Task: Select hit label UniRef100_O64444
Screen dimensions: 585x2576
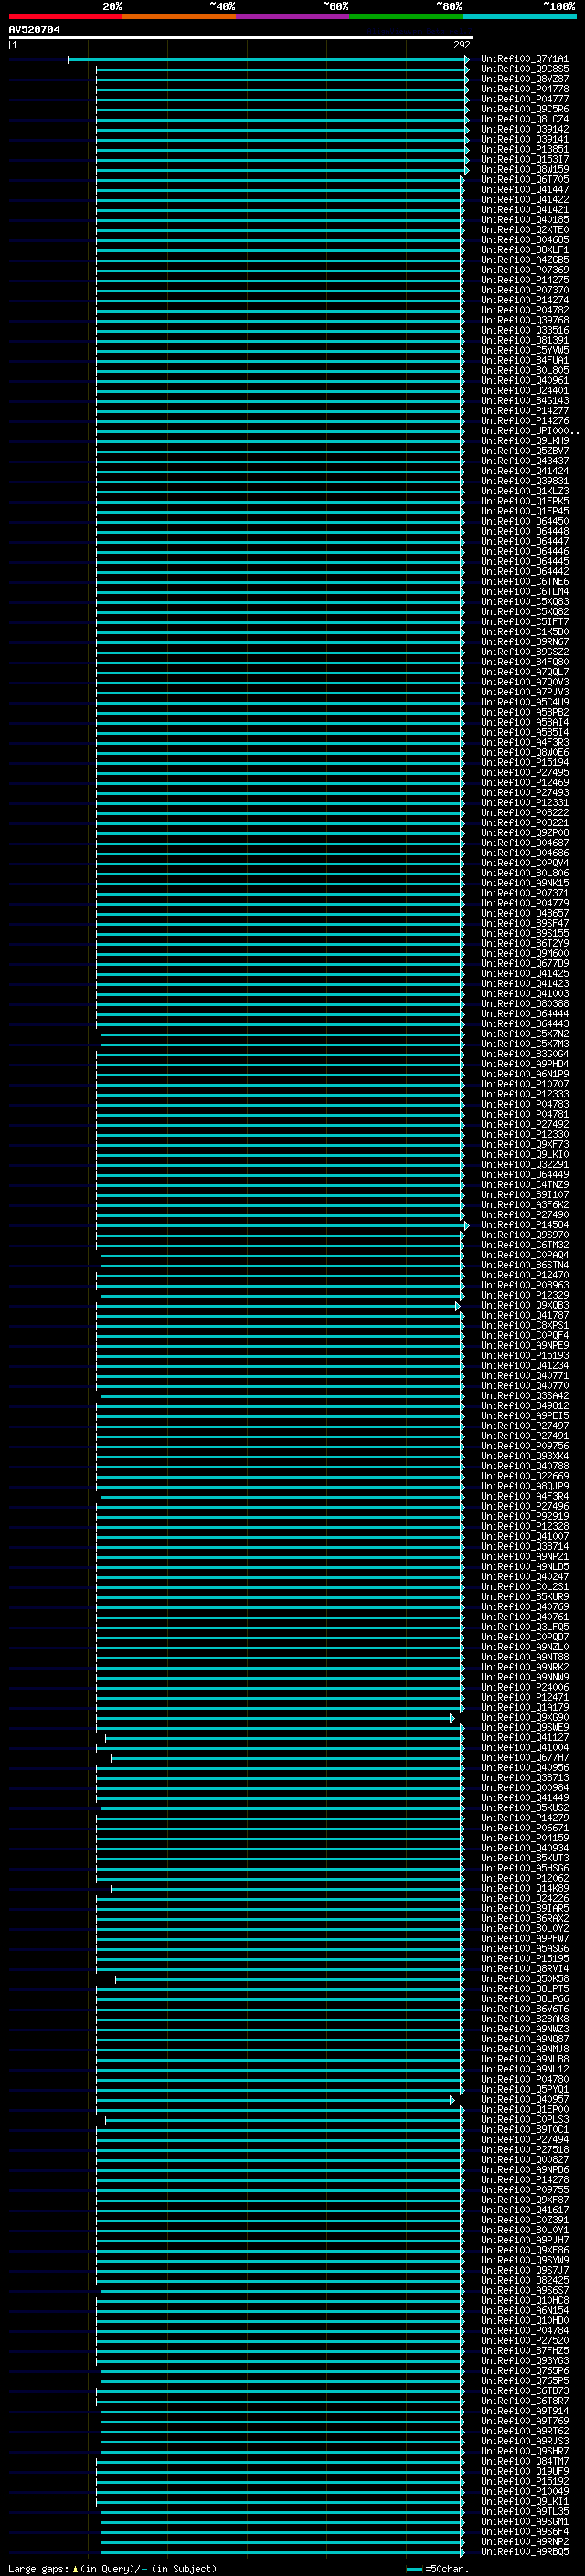Action: tap(524, 1013)
